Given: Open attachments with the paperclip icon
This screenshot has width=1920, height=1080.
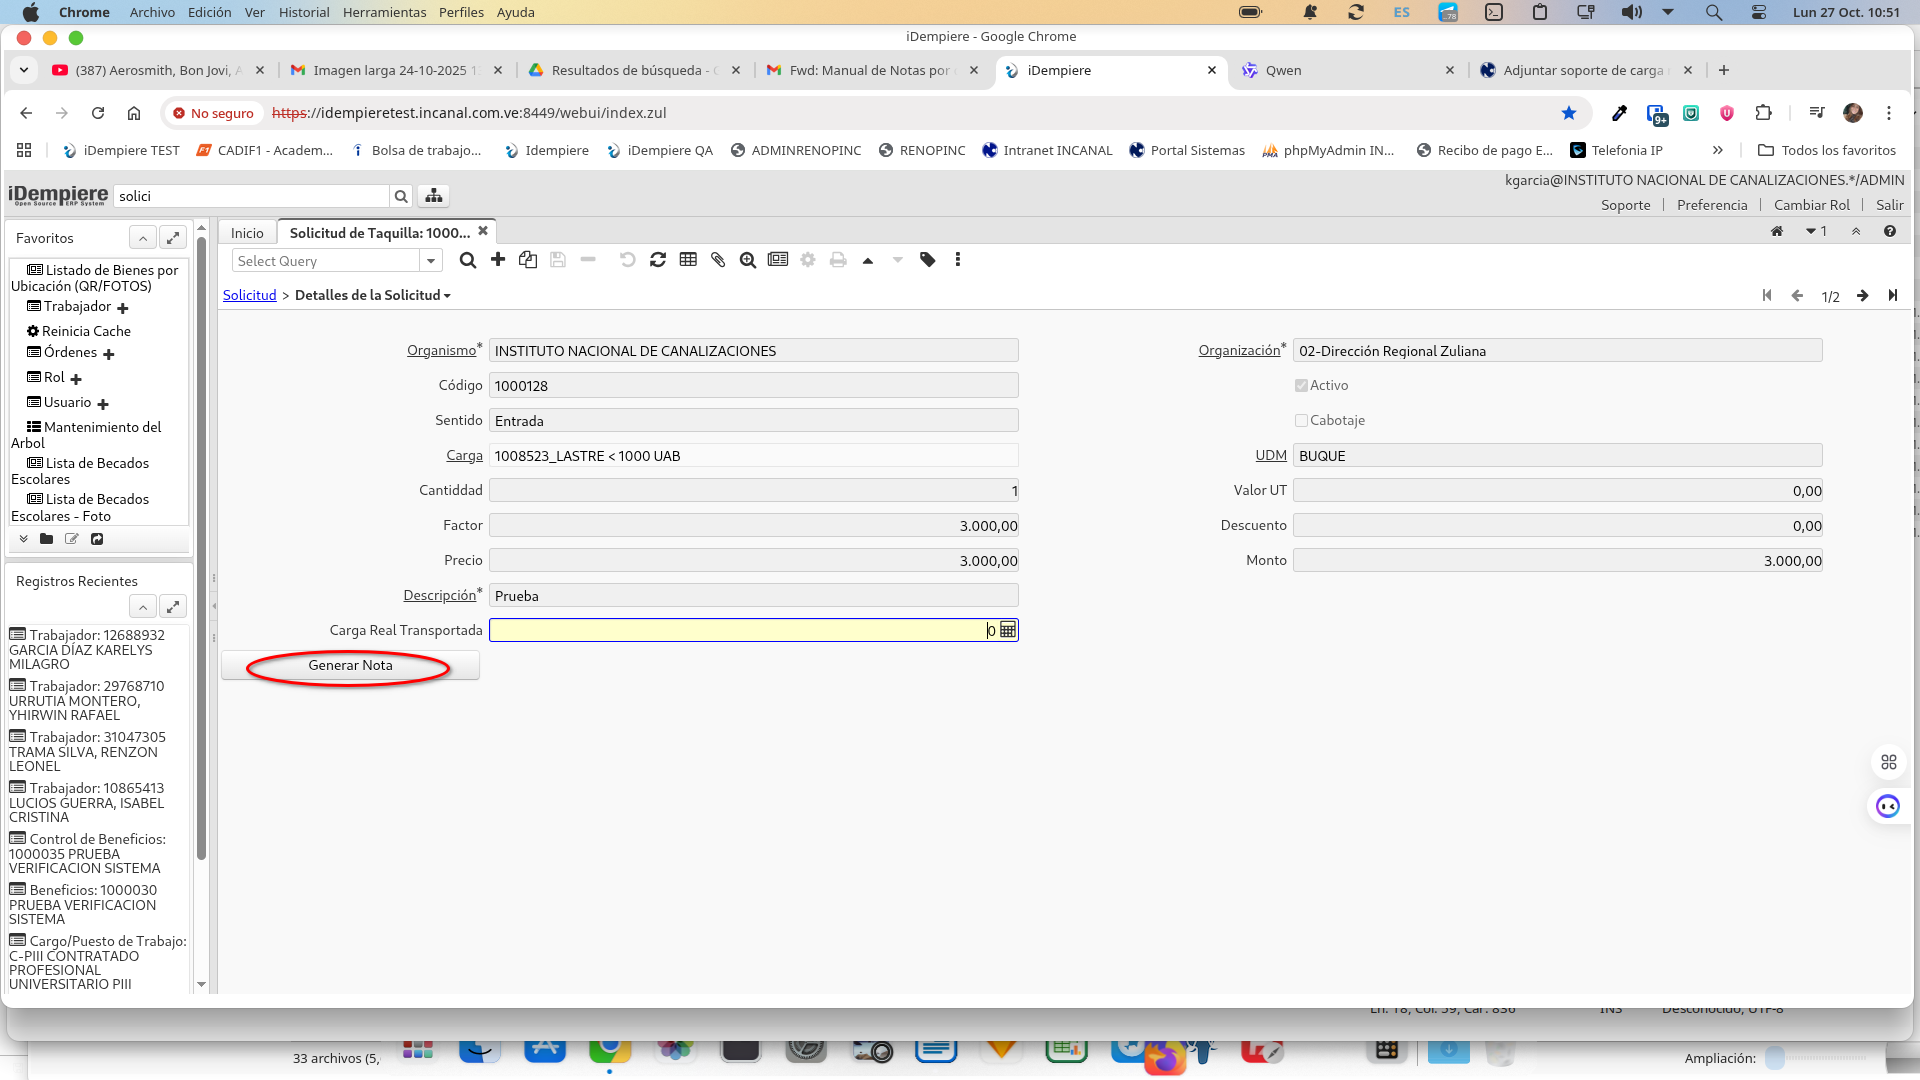Looking at the screenshot, I should click(718, 260).
